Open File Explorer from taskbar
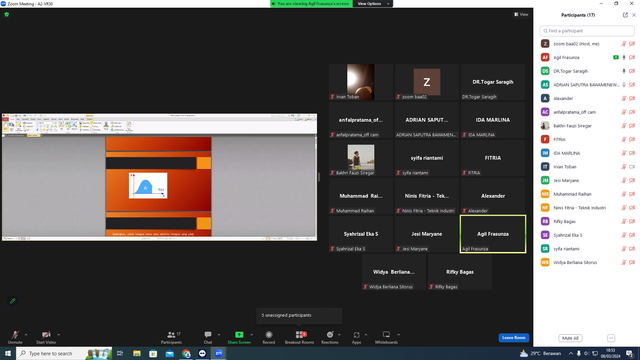This screenshot has height=360, width=640. click(137, 353)
